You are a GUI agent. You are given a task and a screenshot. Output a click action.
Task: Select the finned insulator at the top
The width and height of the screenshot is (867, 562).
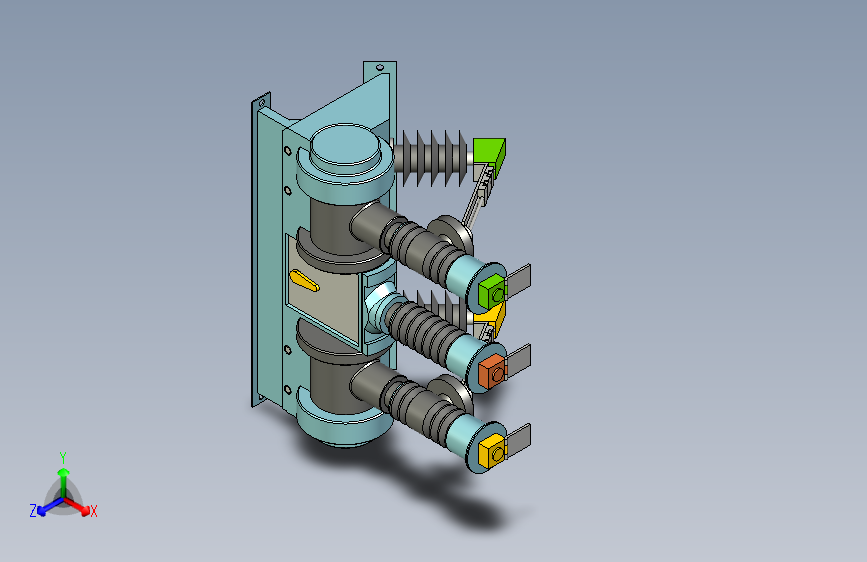(432, 159)
